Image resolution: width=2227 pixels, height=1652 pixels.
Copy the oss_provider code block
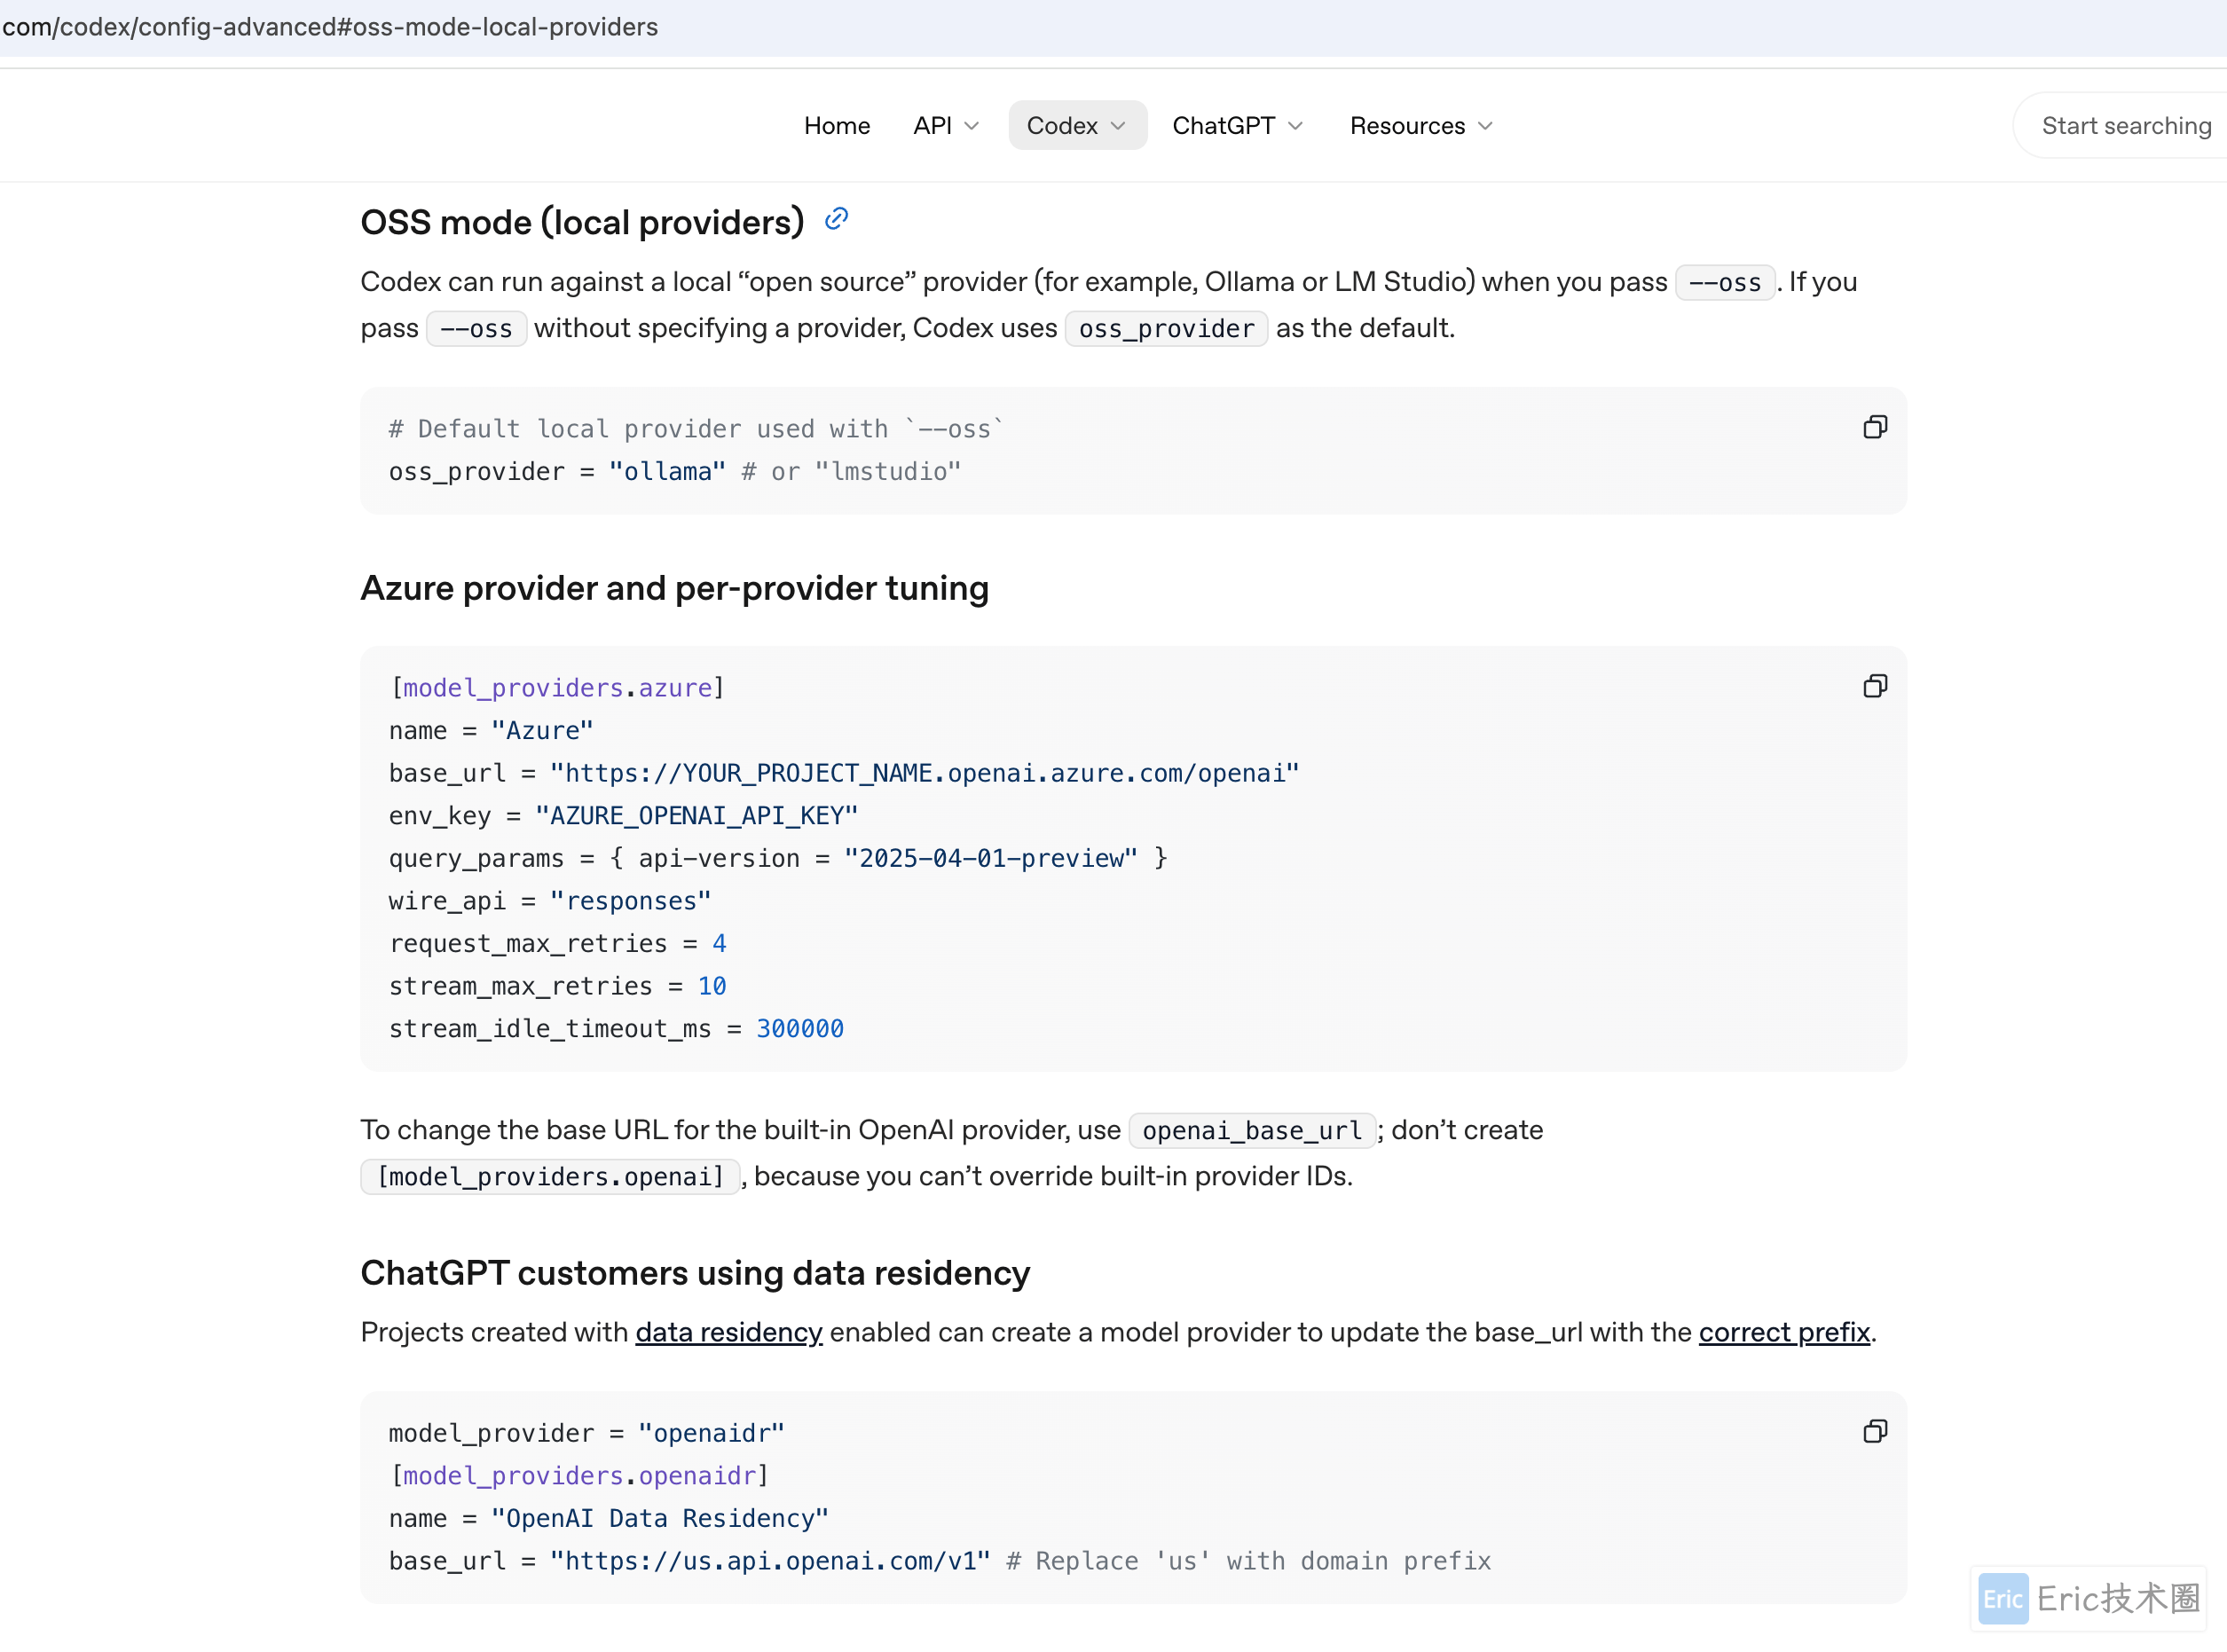(1874, 428)
